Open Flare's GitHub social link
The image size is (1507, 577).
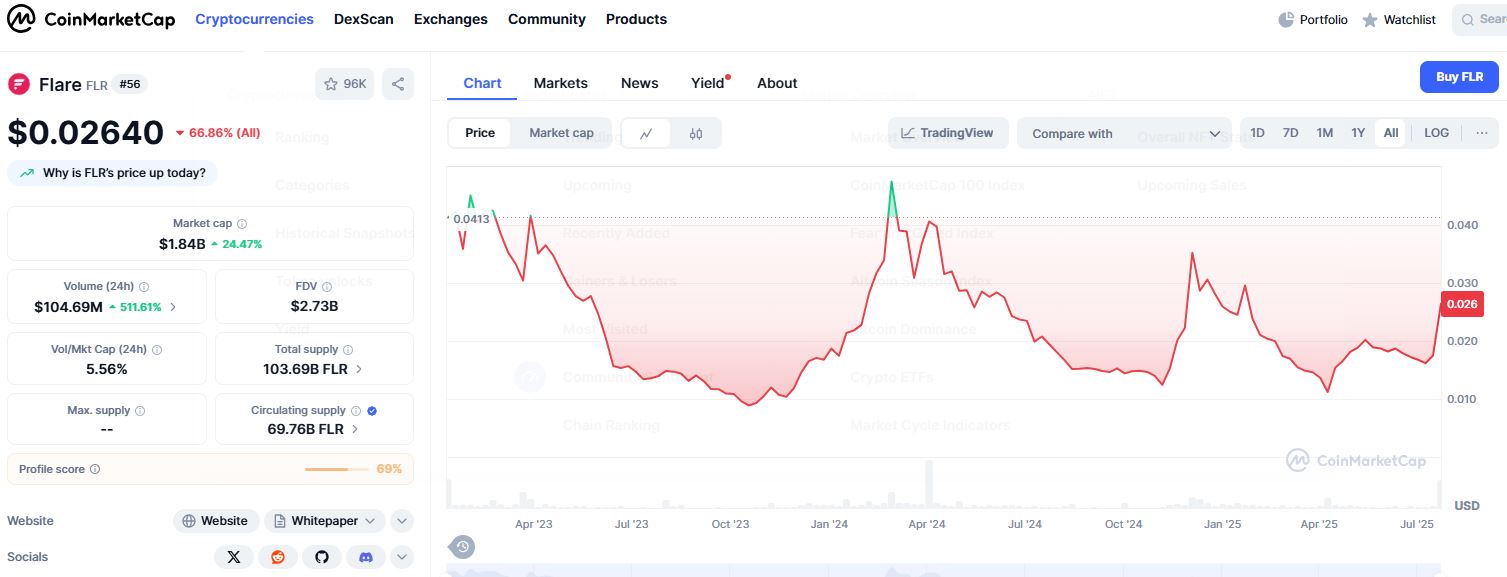[x=322, y=557]
